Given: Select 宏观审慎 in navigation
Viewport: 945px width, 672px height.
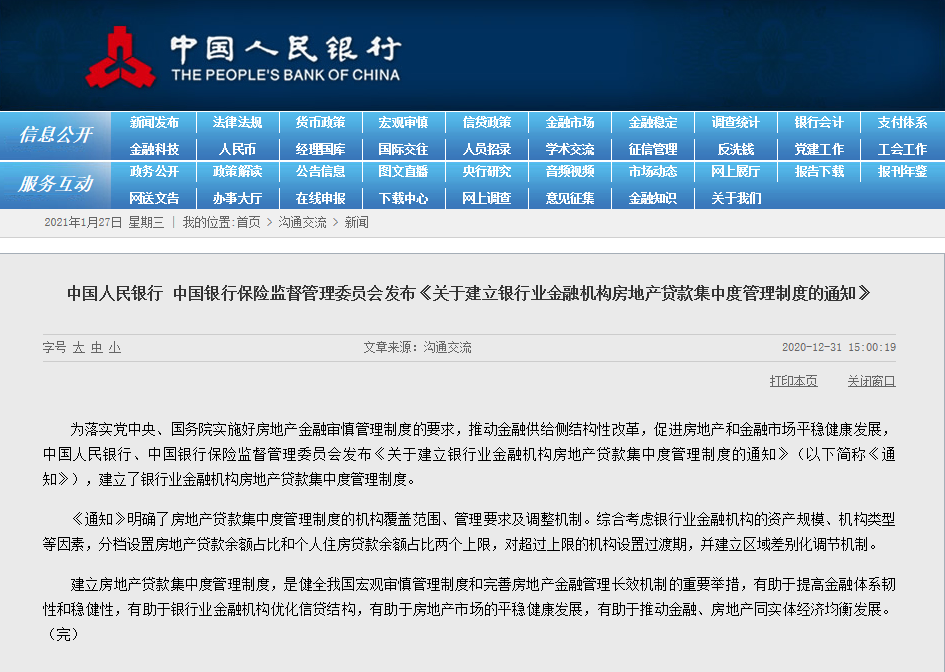Looking at the screenshot, I should coord(403,122).
